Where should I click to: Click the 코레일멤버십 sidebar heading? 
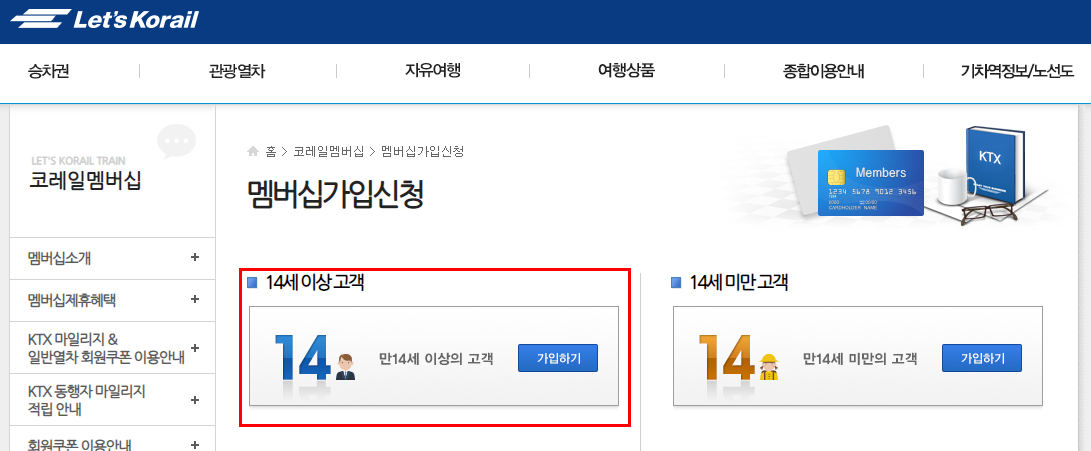85,181
